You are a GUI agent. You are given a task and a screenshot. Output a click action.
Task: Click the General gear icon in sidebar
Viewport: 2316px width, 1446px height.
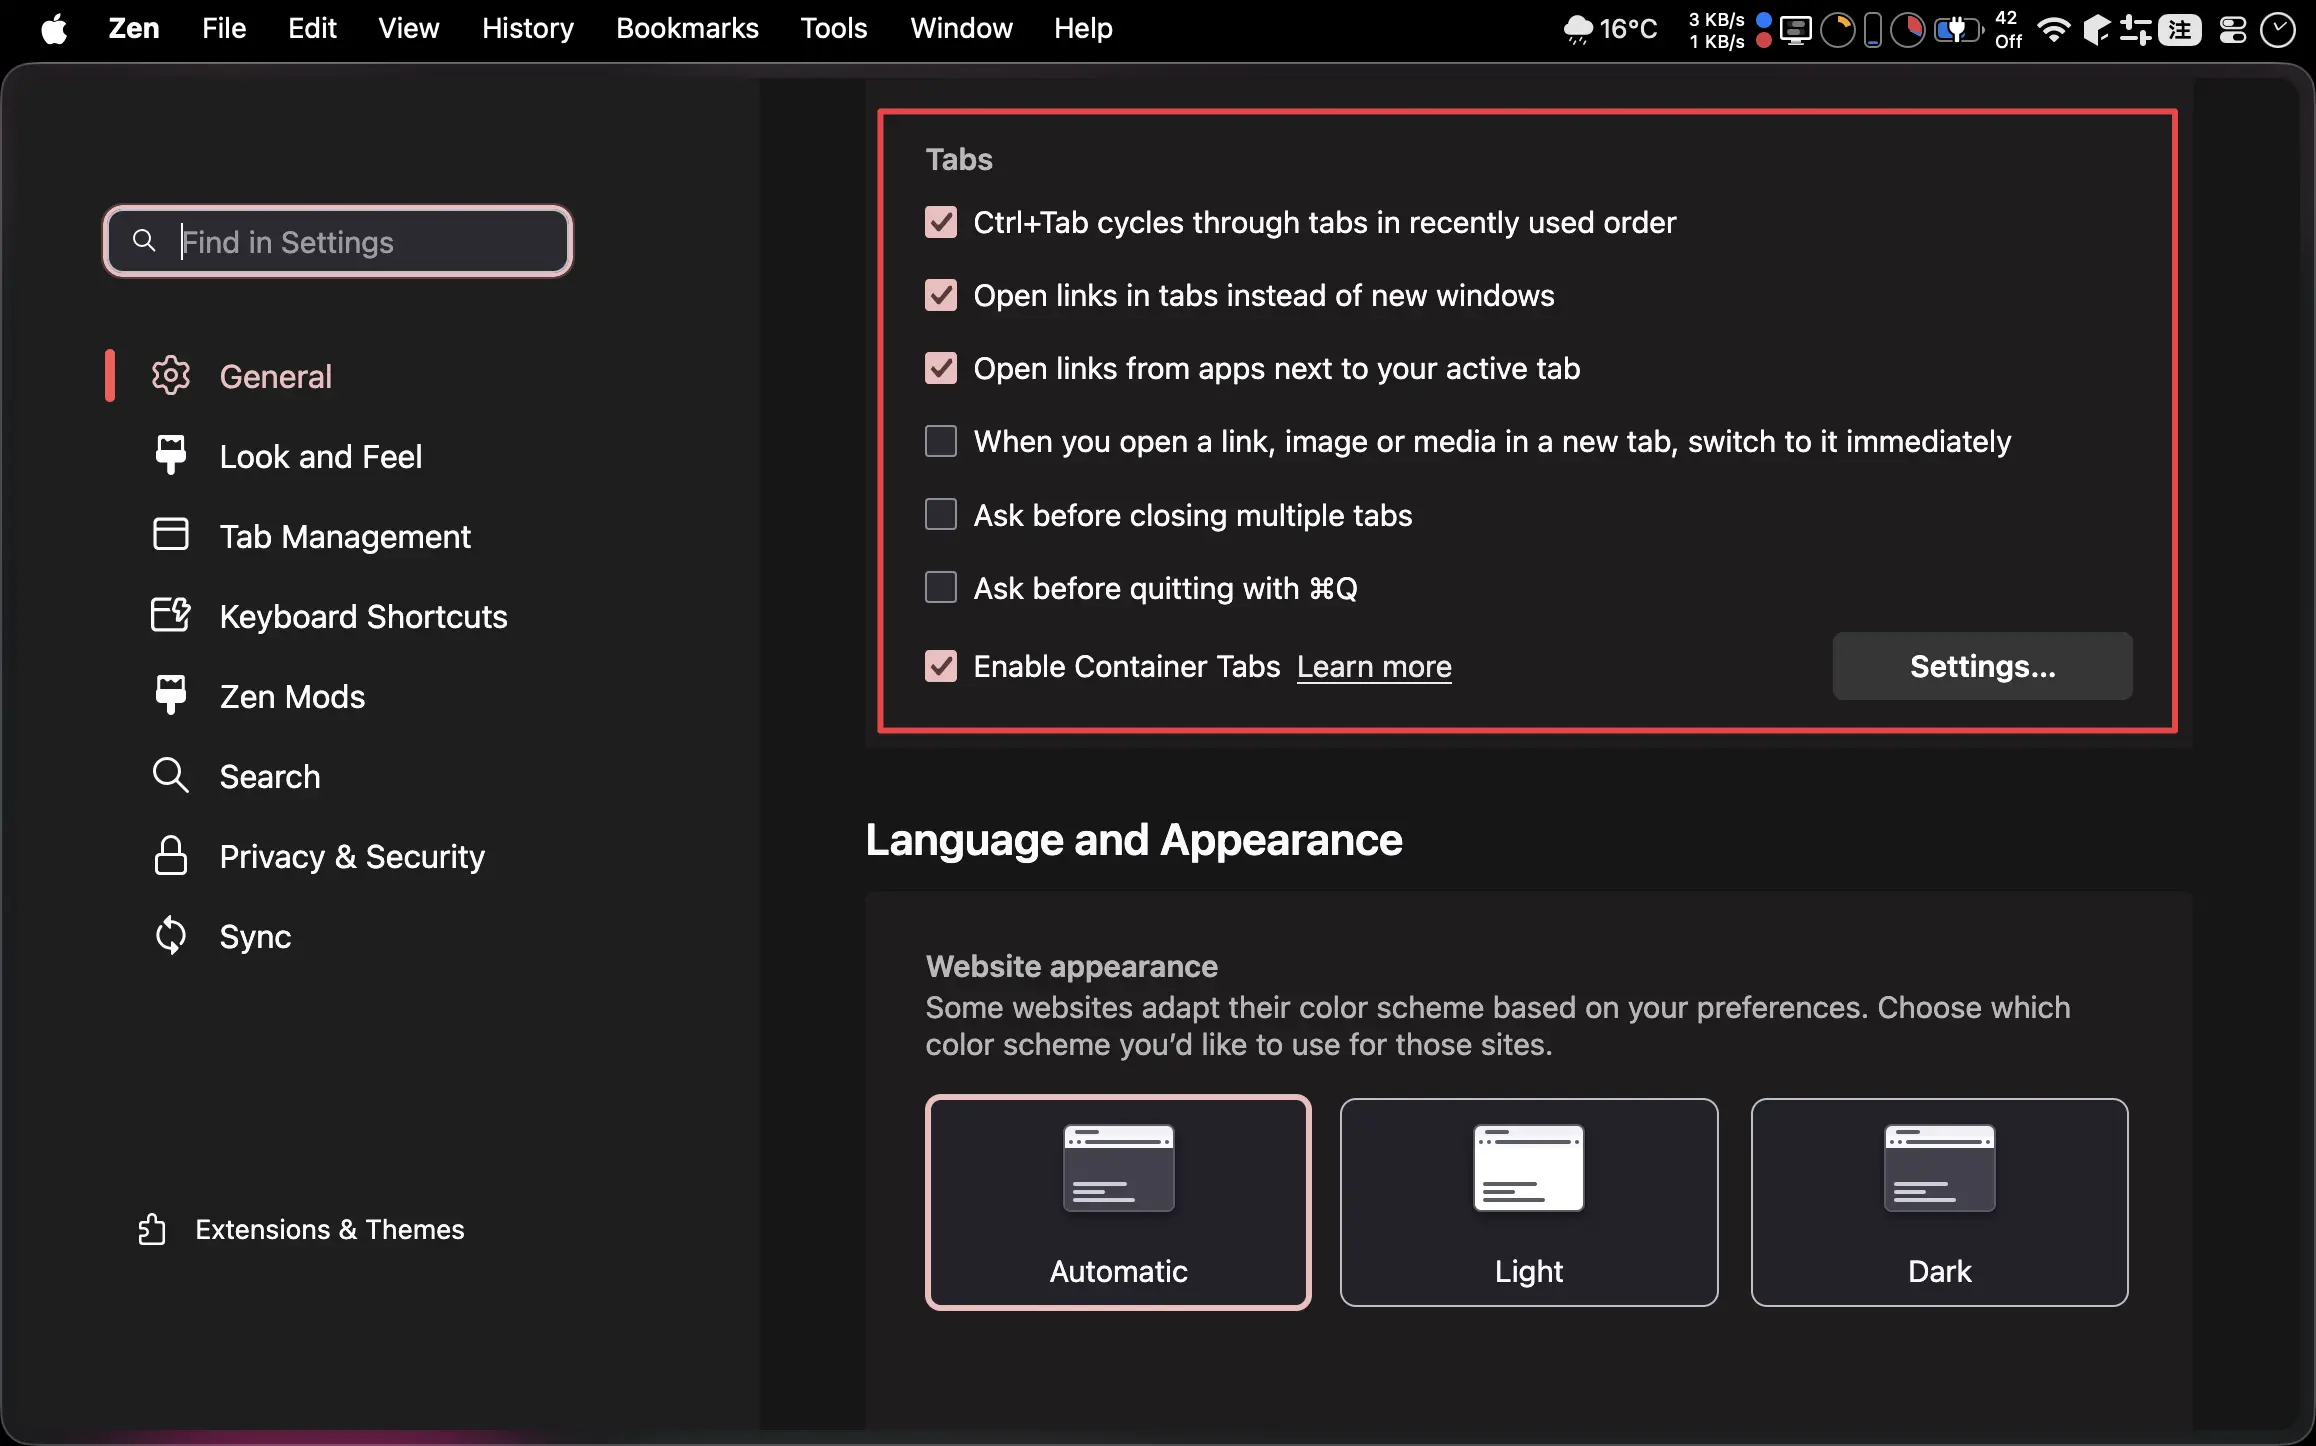(x=170, y=376)
